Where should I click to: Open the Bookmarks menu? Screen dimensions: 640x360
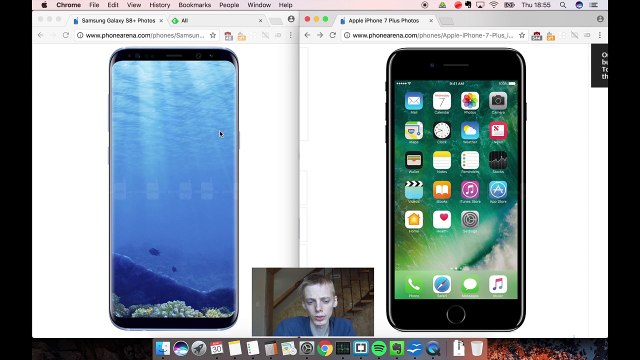tap(195, 5)
